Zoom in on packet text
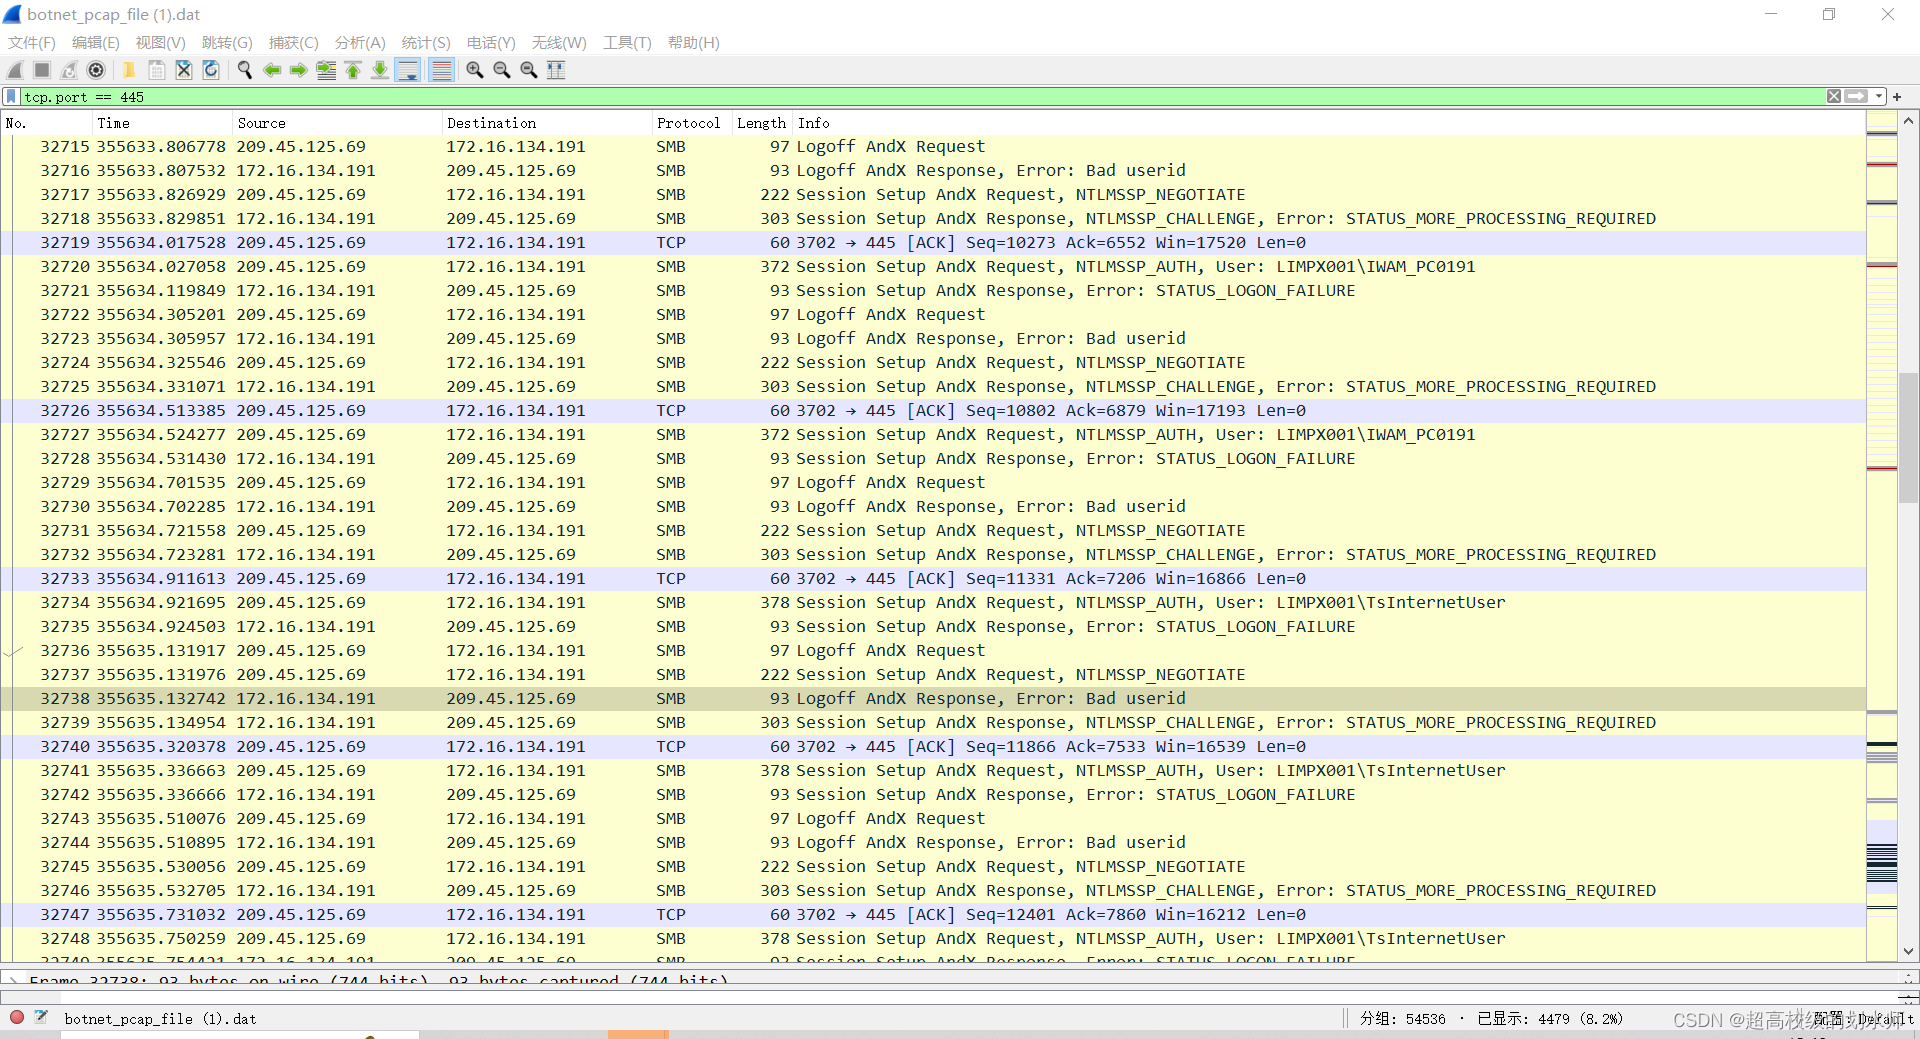 point(475,70)
